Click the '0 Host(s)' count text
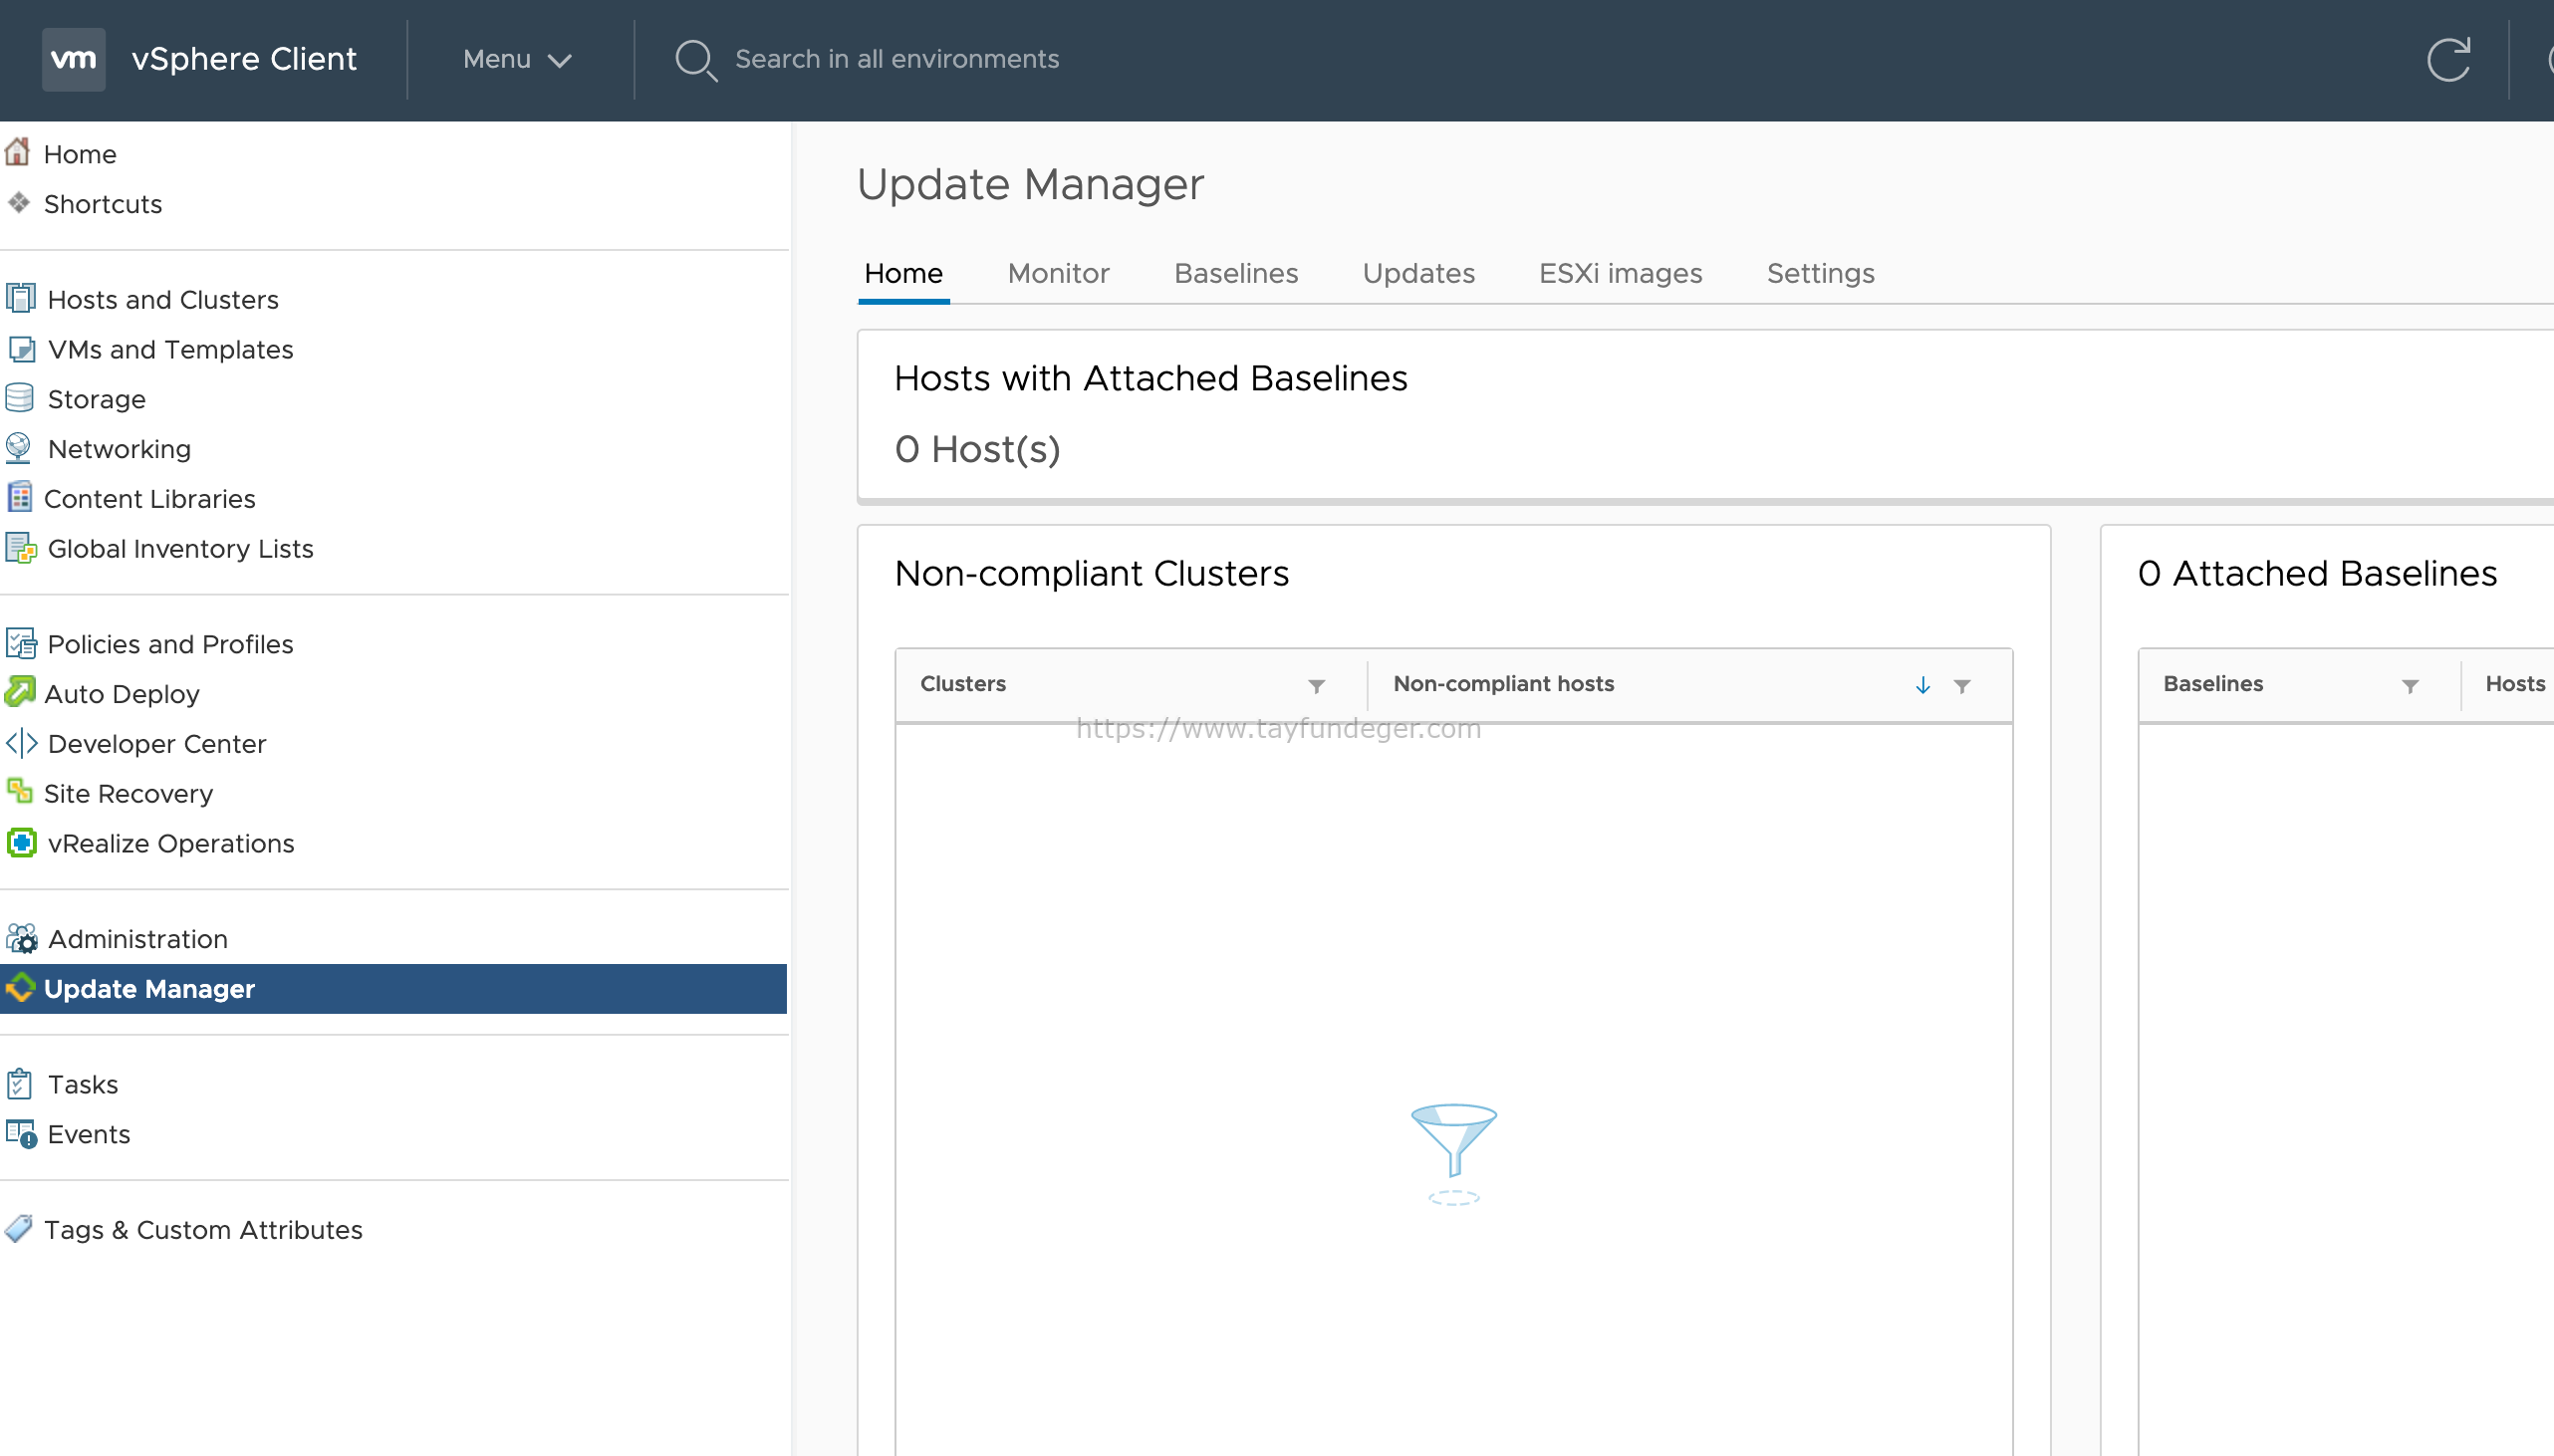2554x1456 pixels. 977,449
